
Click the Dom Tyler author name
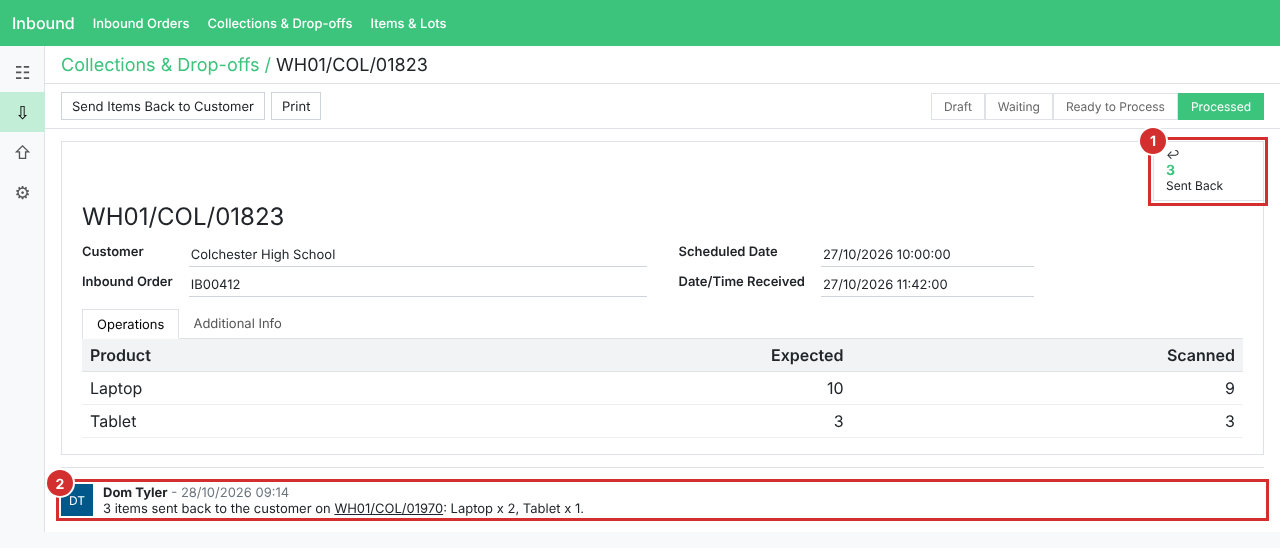point(135,492)
